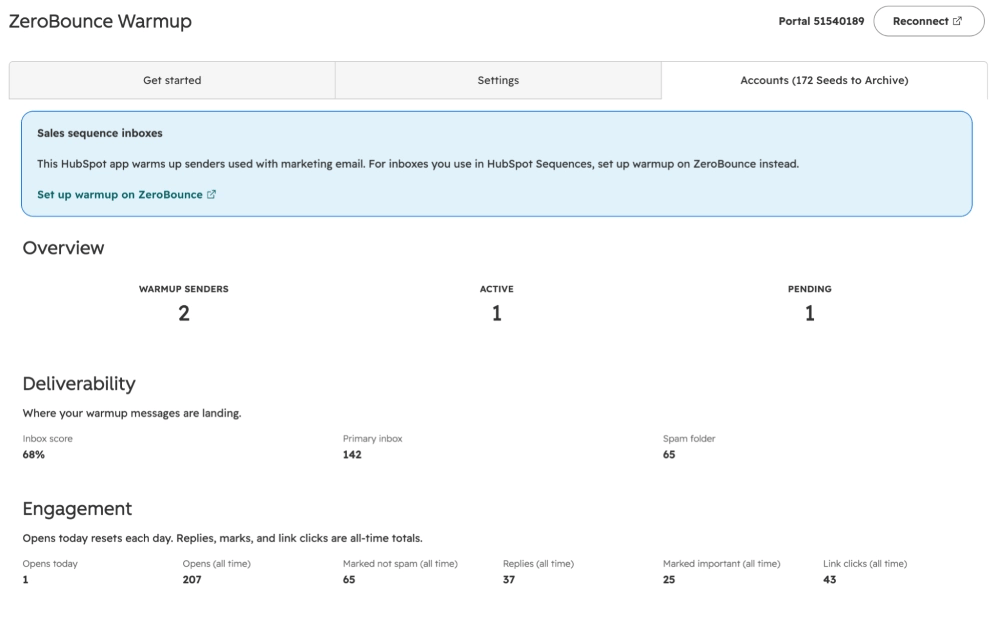Click the Sales sequence inboxes heading
The image size is (999, 627).
[x=99, y=133]
